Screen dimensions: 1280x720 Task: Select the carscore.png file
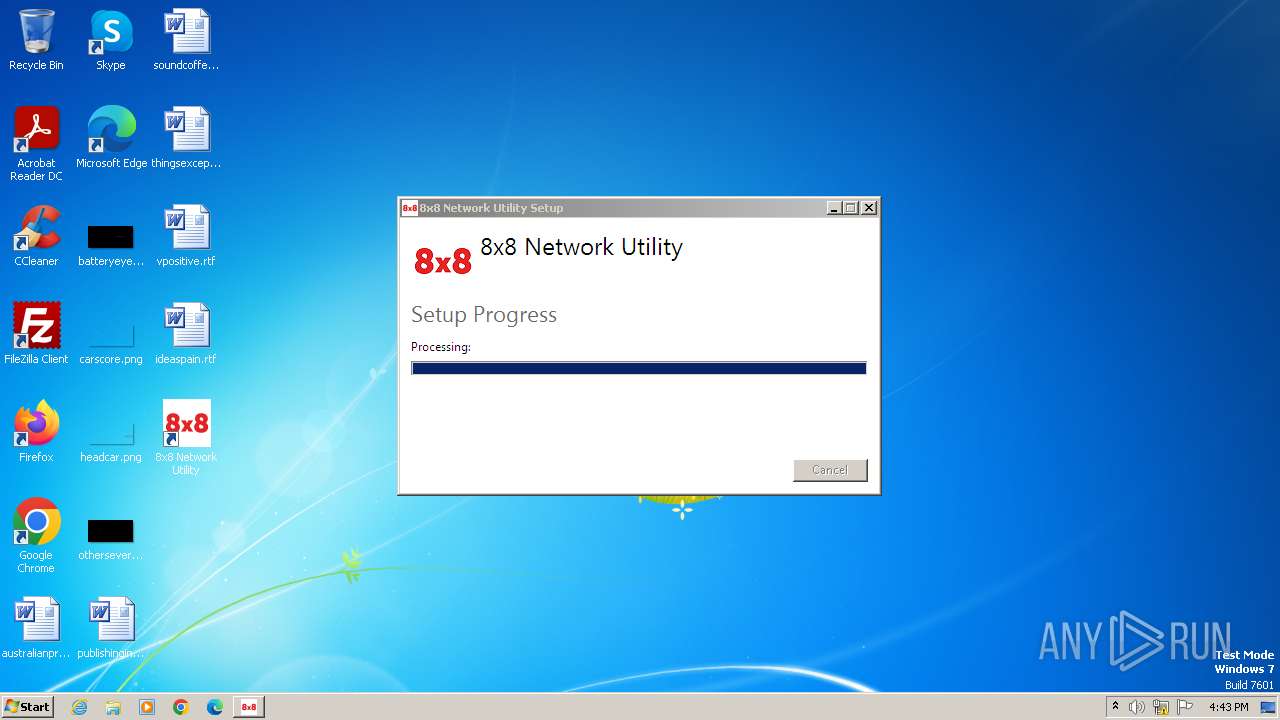point(111,343)
